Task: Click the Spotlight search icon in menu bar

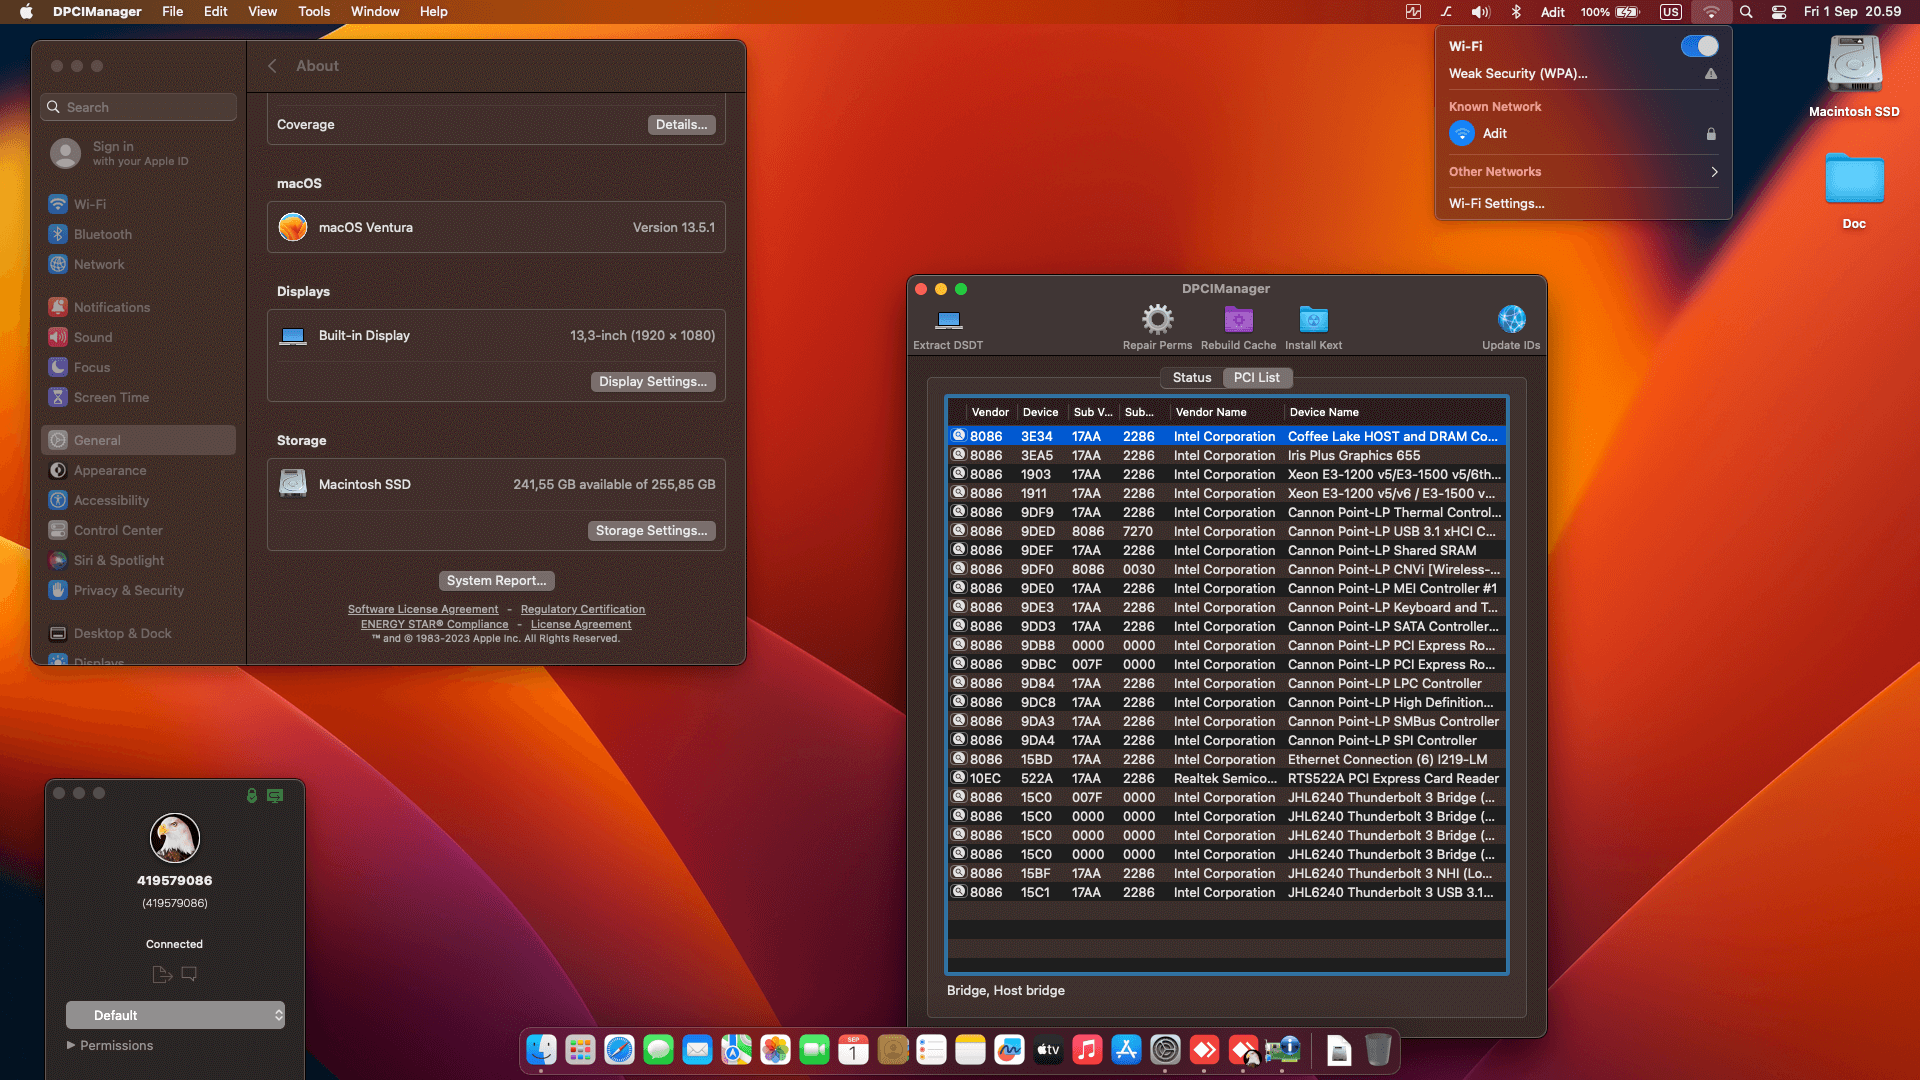Action: pyautogui.click(x=1745, y=12)
